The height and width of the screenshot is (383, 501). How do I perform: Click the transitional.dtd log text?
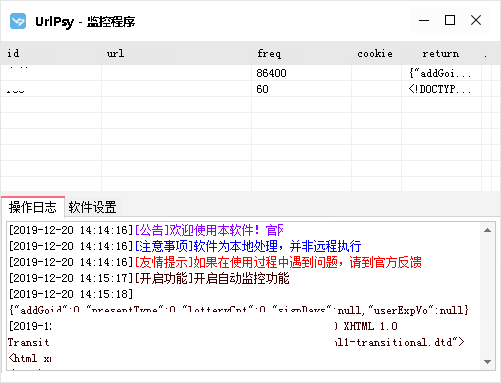(400, 342)
